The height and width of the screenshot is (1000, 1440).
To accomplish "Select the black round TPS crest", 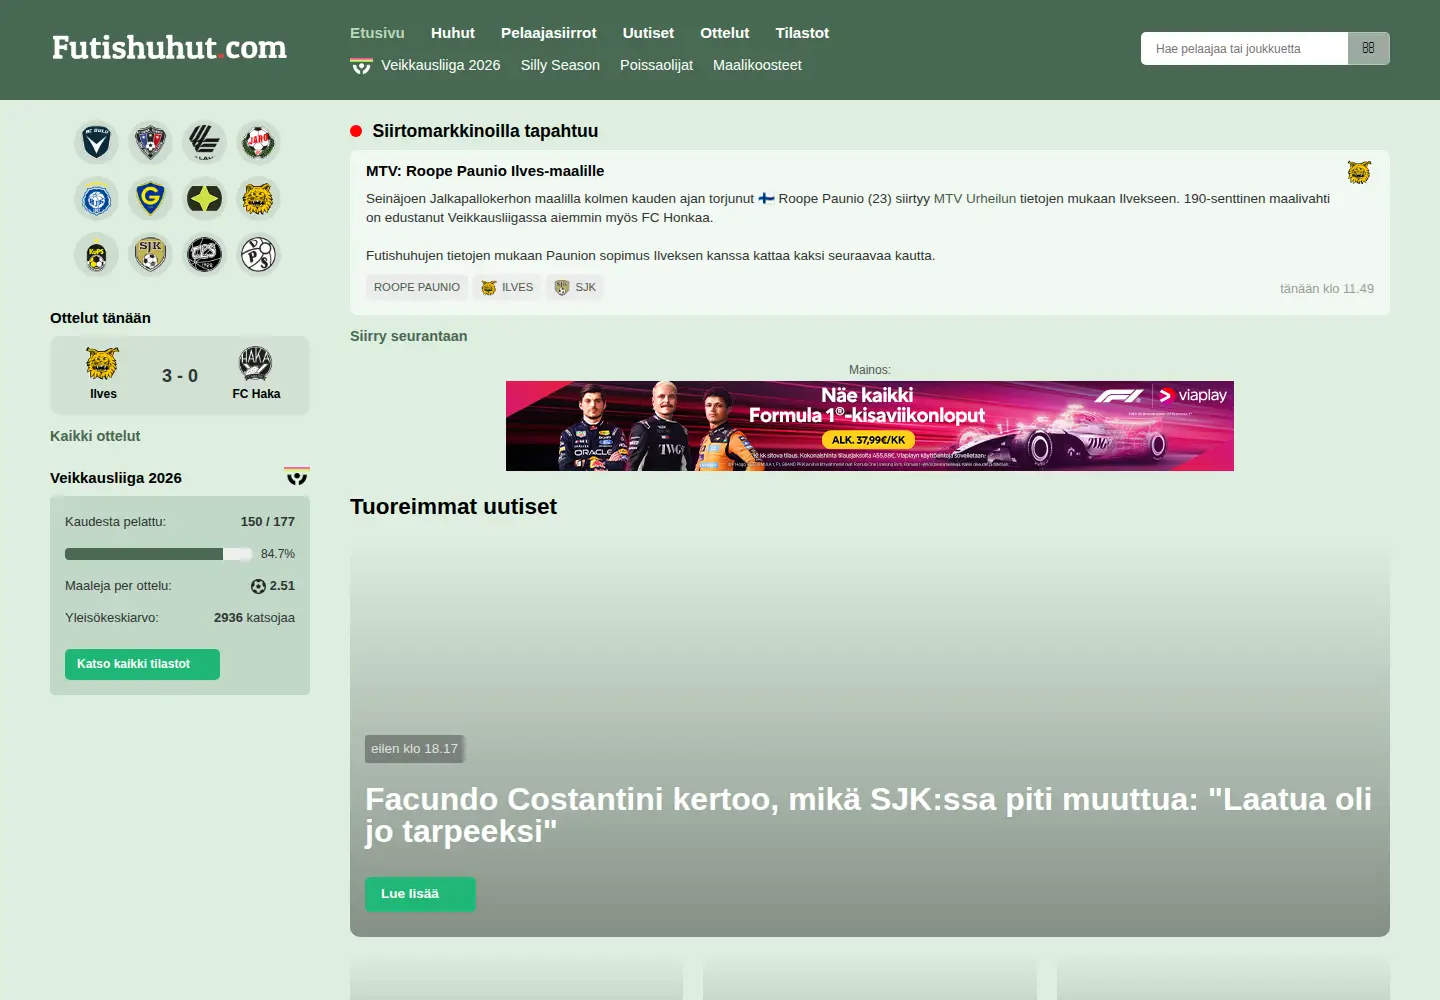I will (x=204, y=255).
